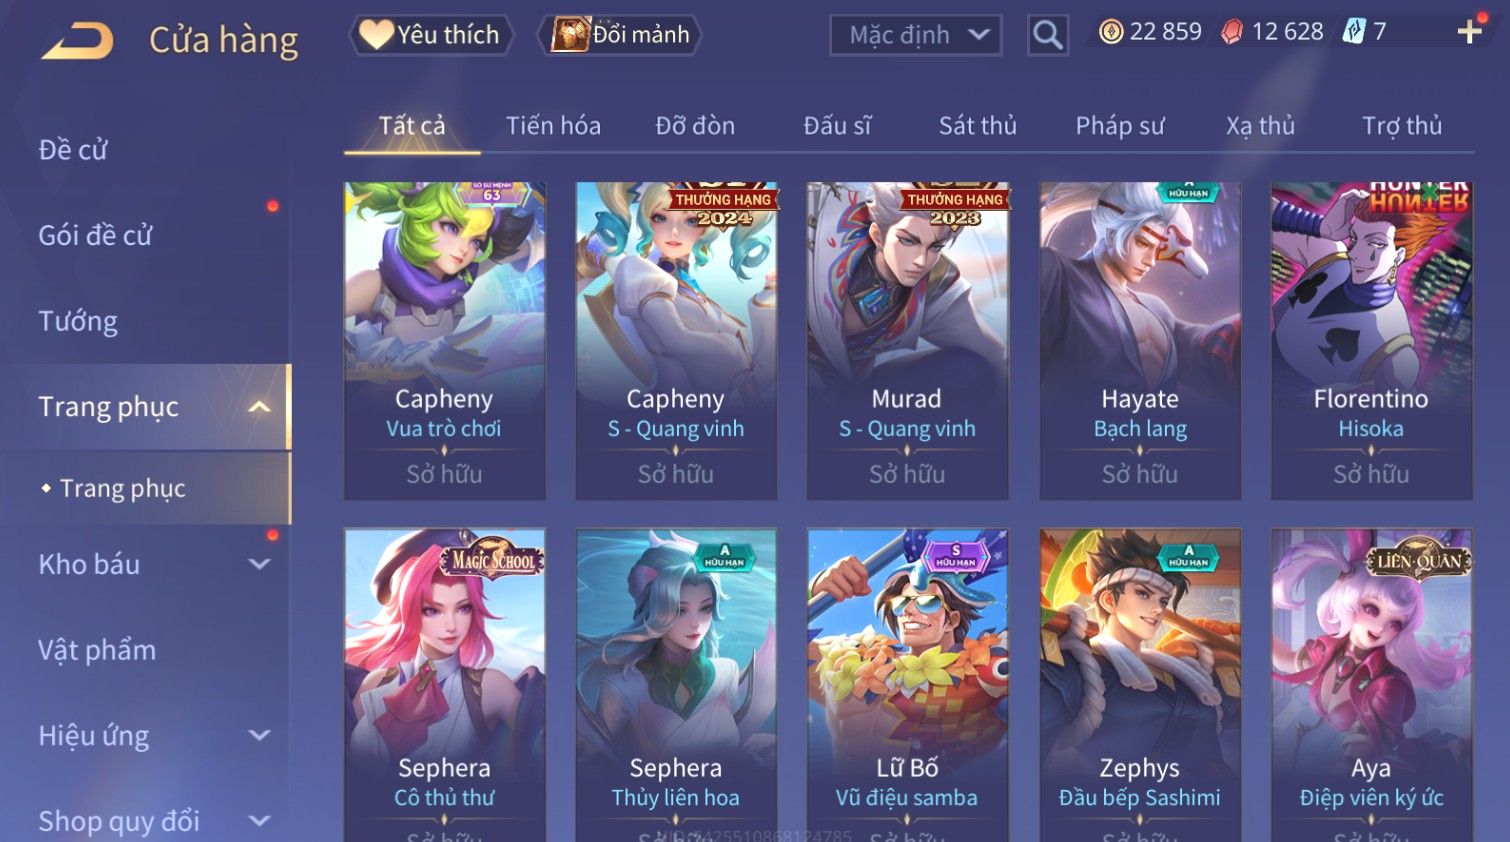Click the gold coin balance icon
1510x842 pixels.
[x=1110, y=32]
